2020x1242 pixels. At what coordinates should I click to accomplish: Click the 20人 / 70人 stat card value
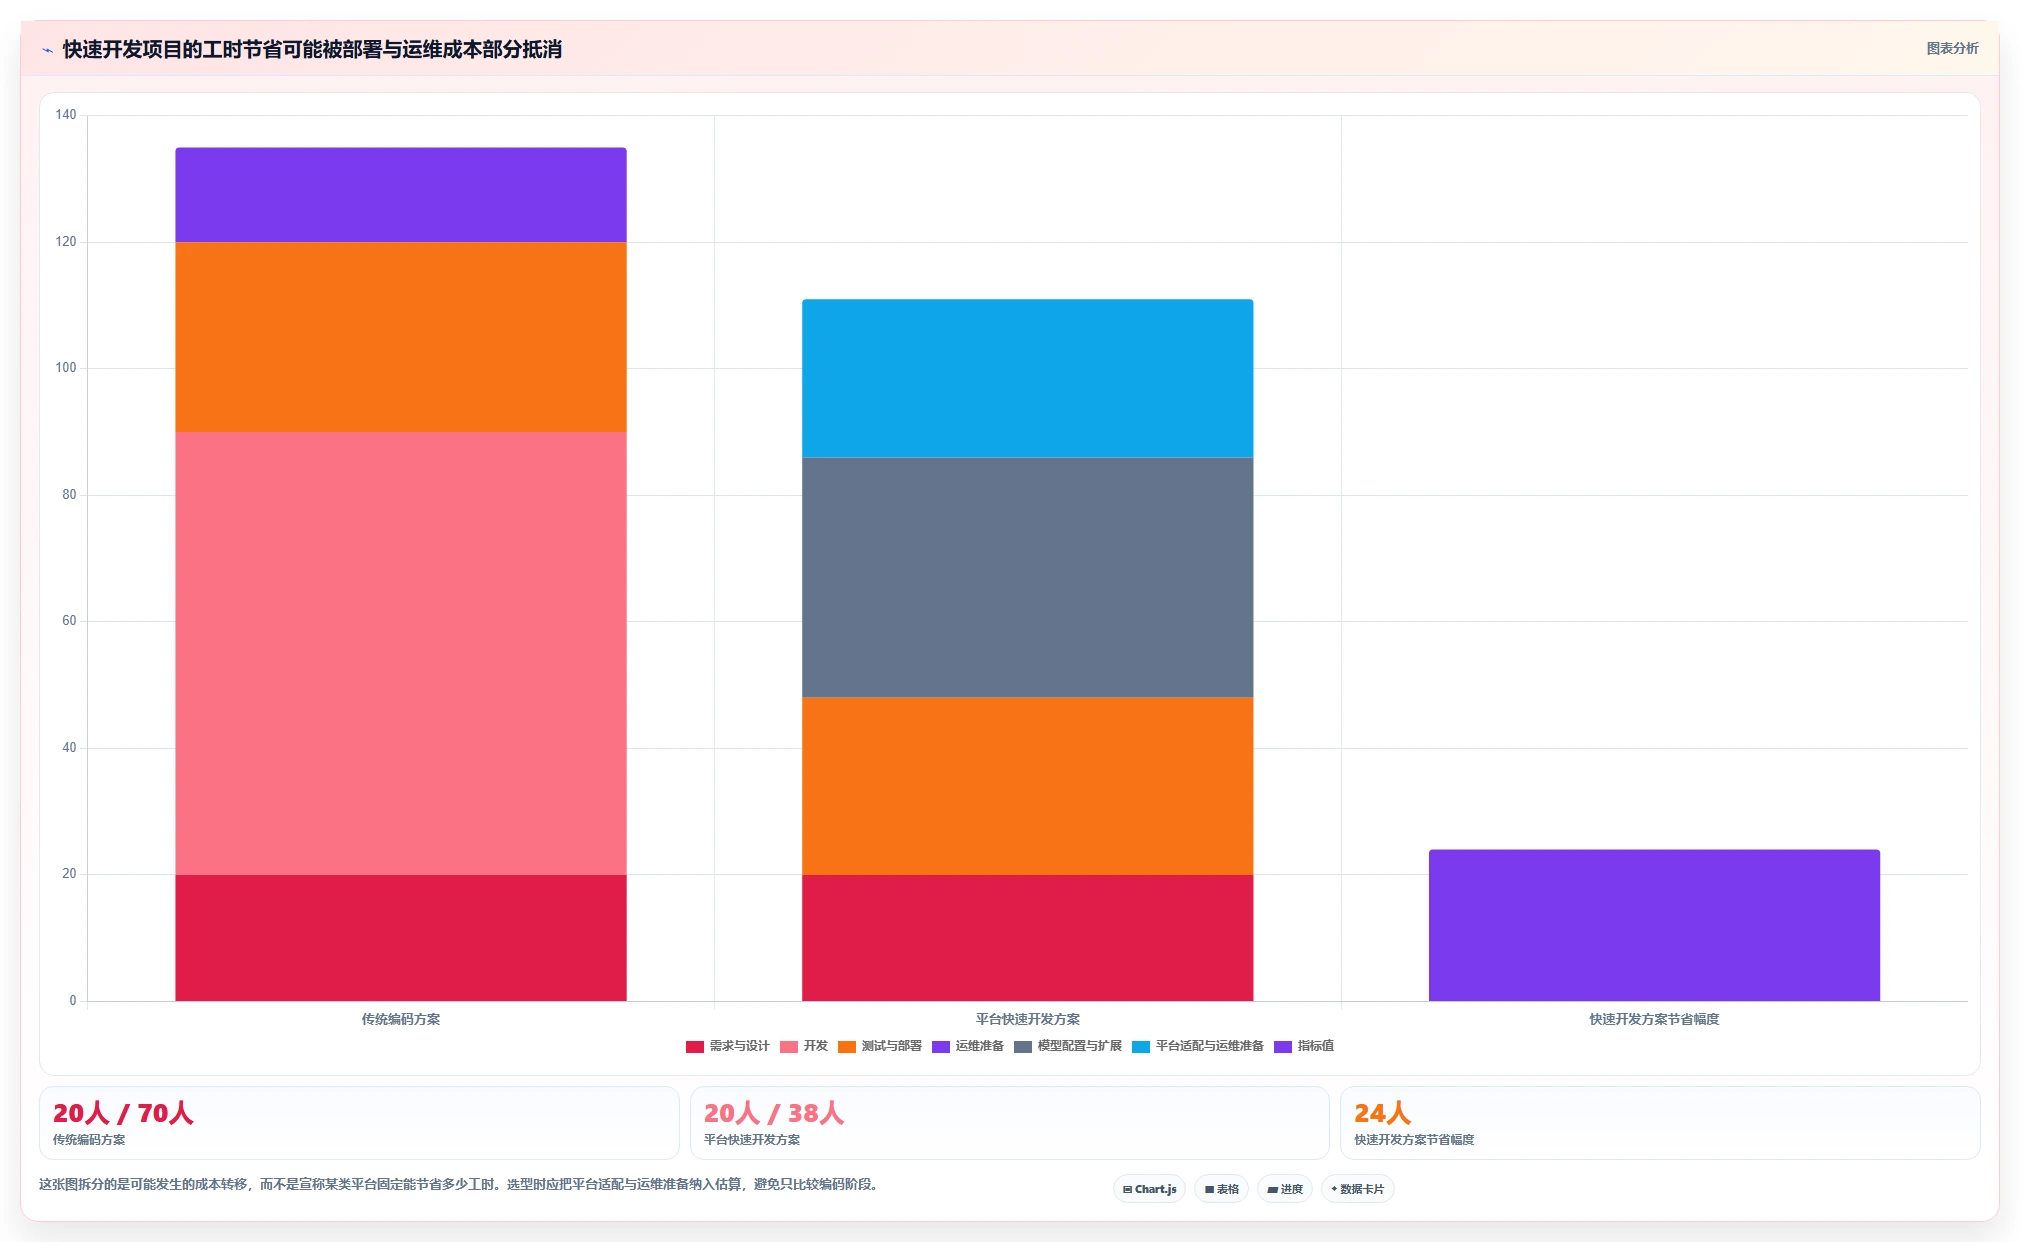[123, 1113]
